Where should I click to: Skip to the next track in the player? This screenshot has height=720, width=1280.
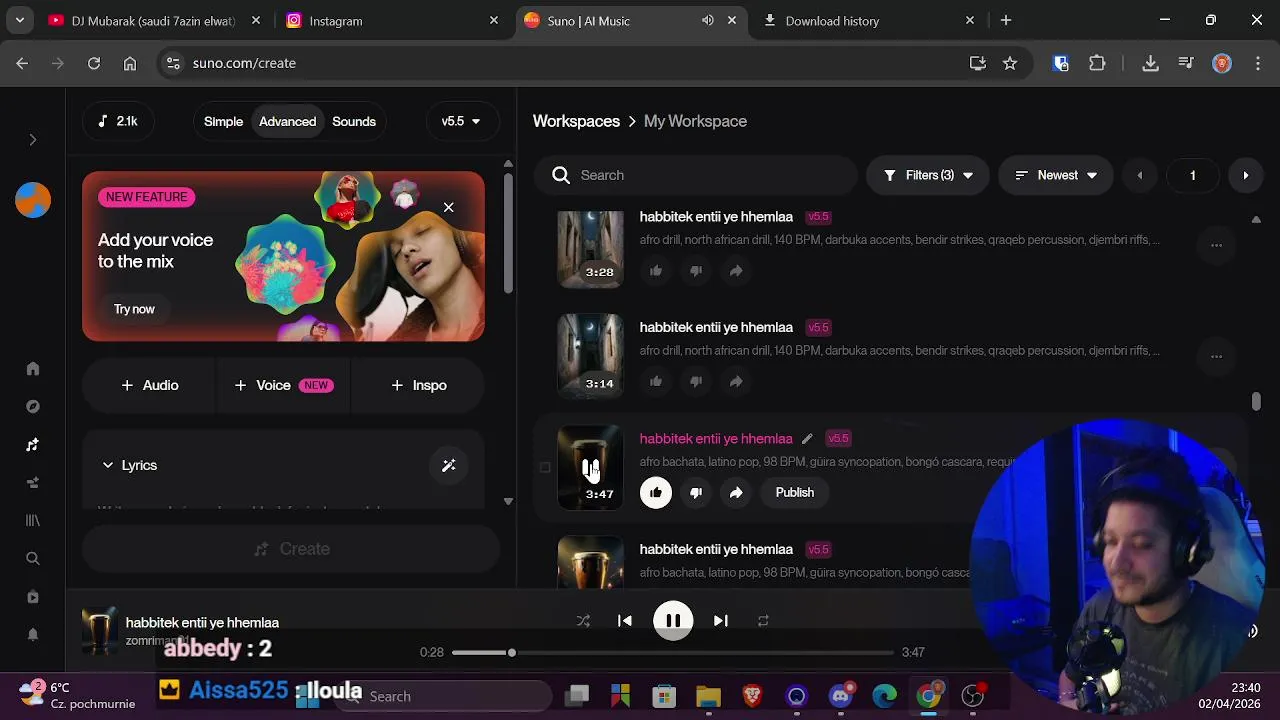pyautogui.click(x=720, y=621)
